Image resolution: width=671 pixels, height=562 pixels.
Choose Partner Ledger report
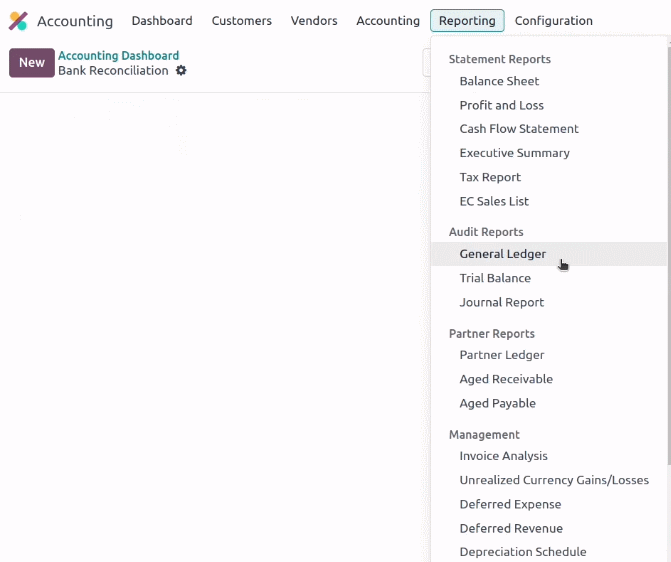(x=502, y=355)
